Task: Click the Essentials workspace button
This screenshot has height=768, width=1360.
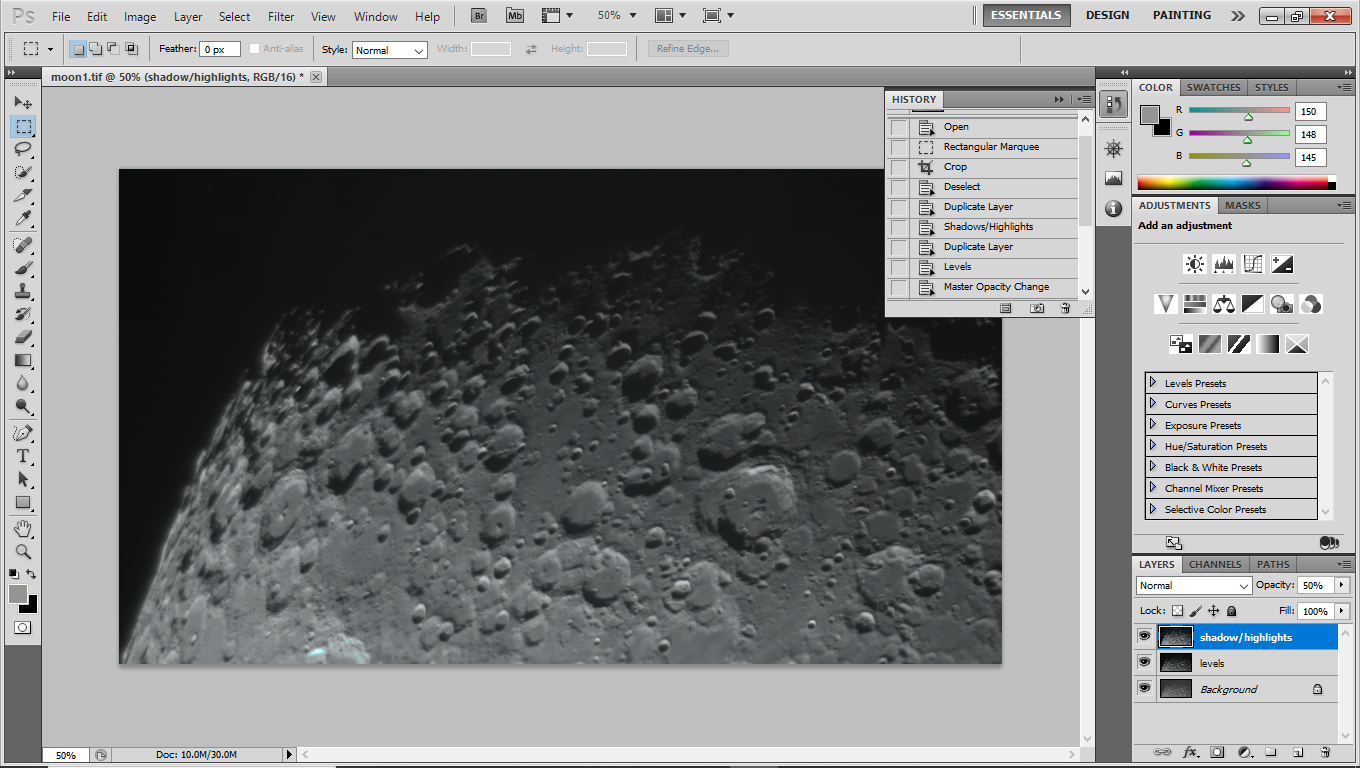Action: pos(1026,15)
